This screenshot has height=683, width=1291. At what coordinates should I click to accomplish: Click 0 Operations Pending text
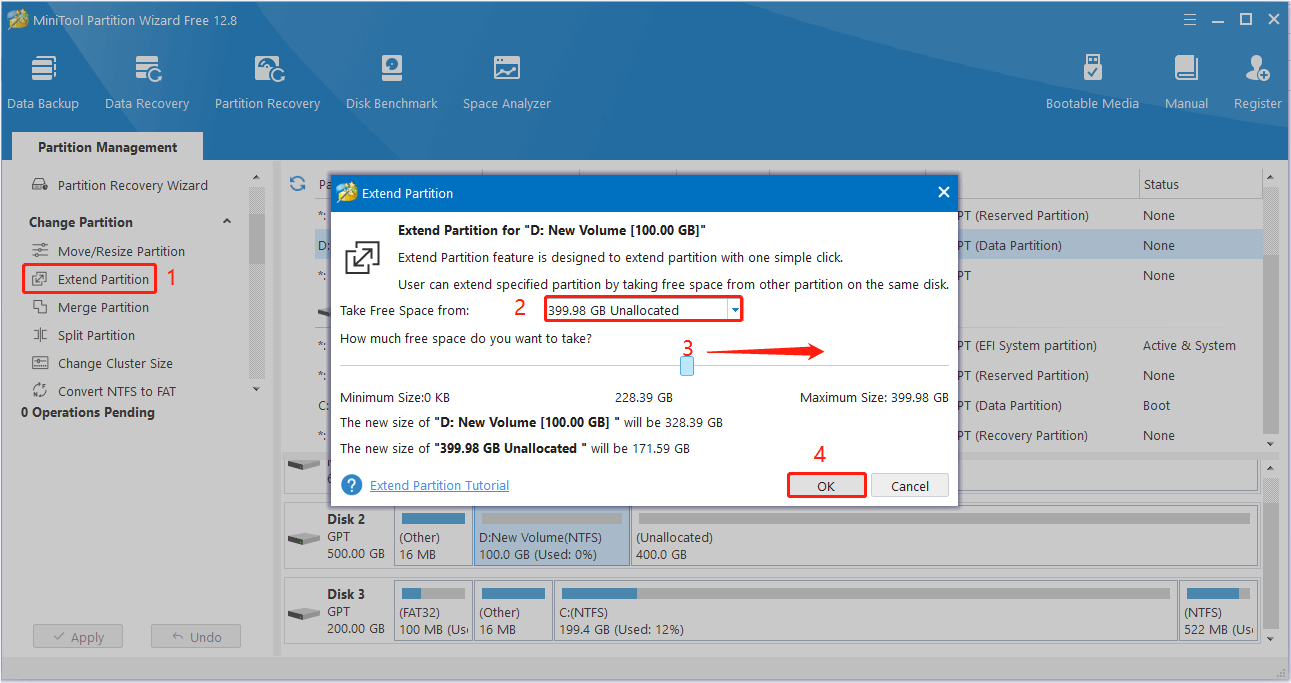coord(88,412)
